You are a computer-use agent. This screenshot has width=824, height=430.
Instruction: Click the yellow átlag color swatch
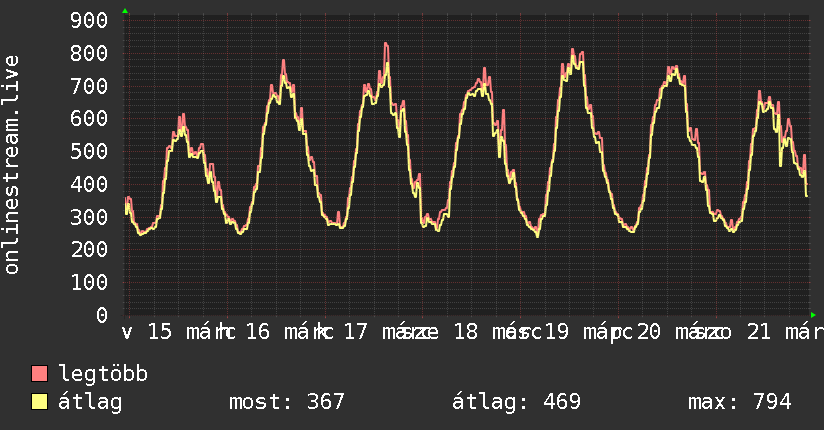(39, 402)
